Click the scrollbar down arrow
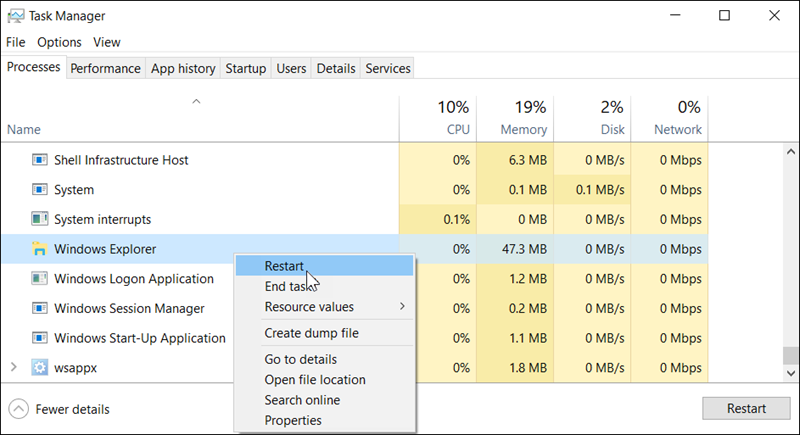Image resolution: width=800 pixels, height=435 pixels. tap(791, 373)
